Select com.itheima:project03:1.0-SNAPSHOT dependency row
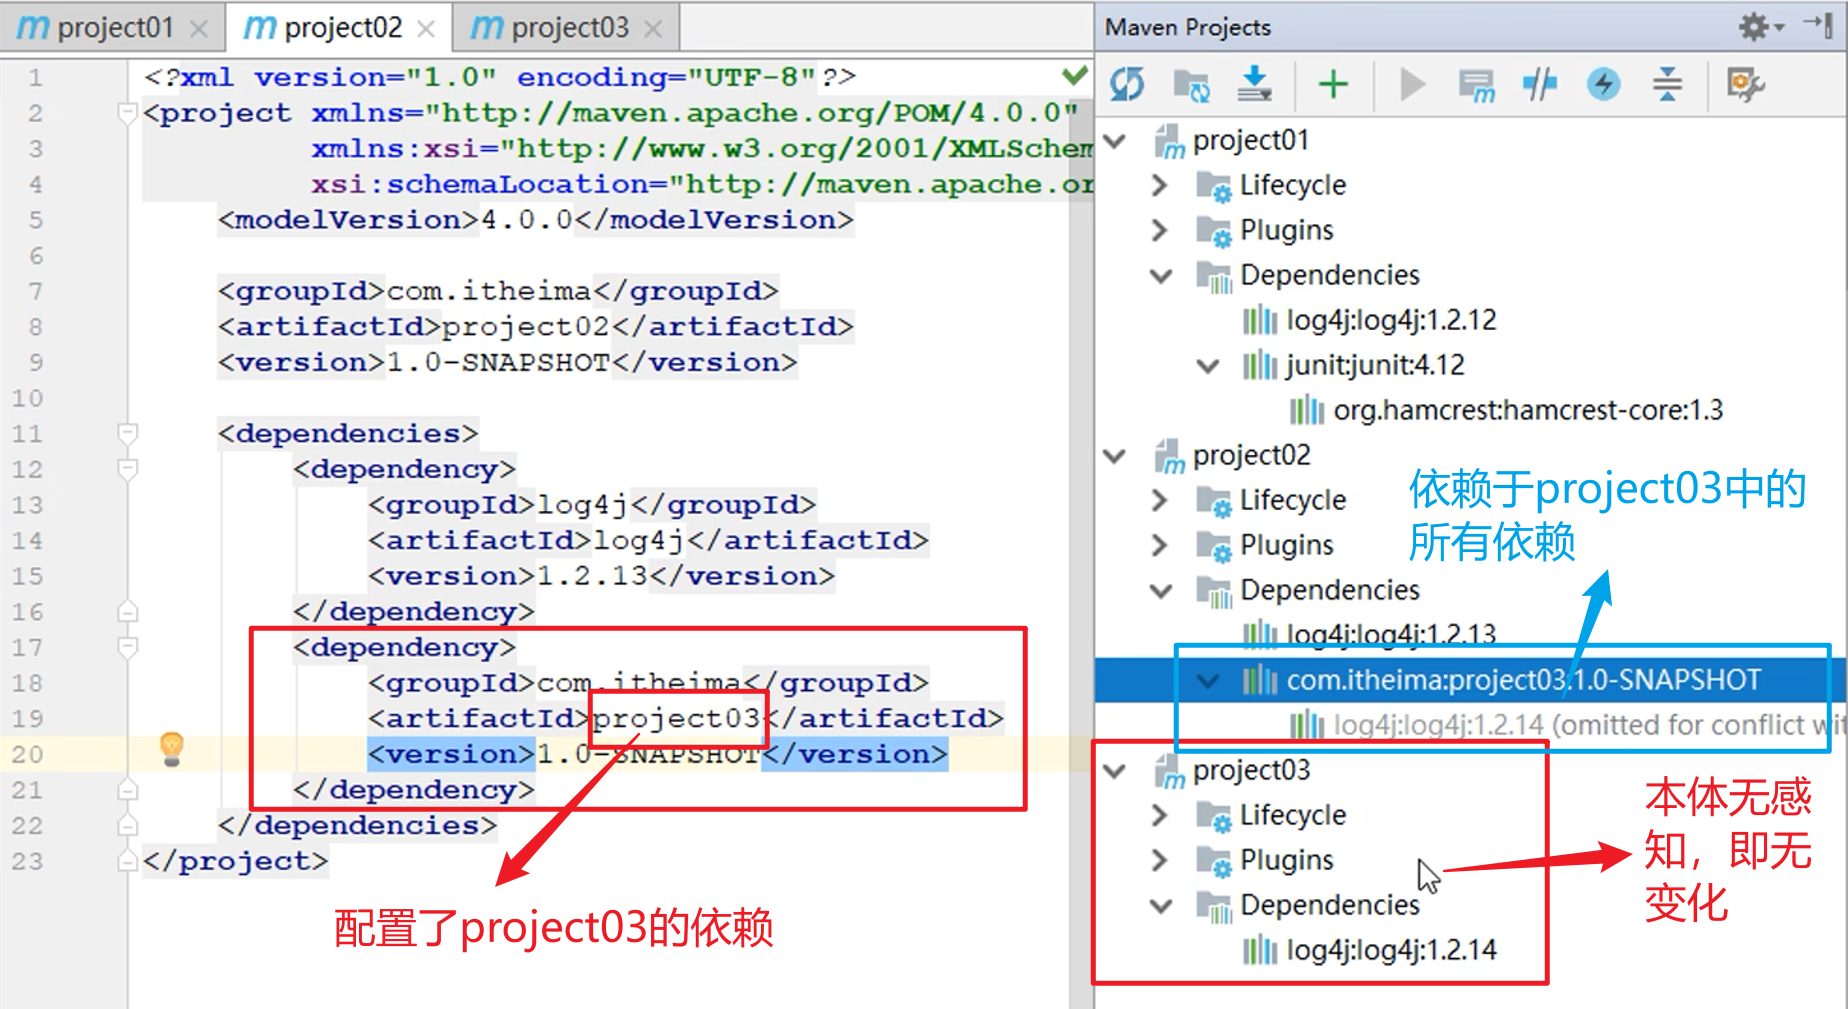The image size is (1848, 1009). coord(1470,680)
